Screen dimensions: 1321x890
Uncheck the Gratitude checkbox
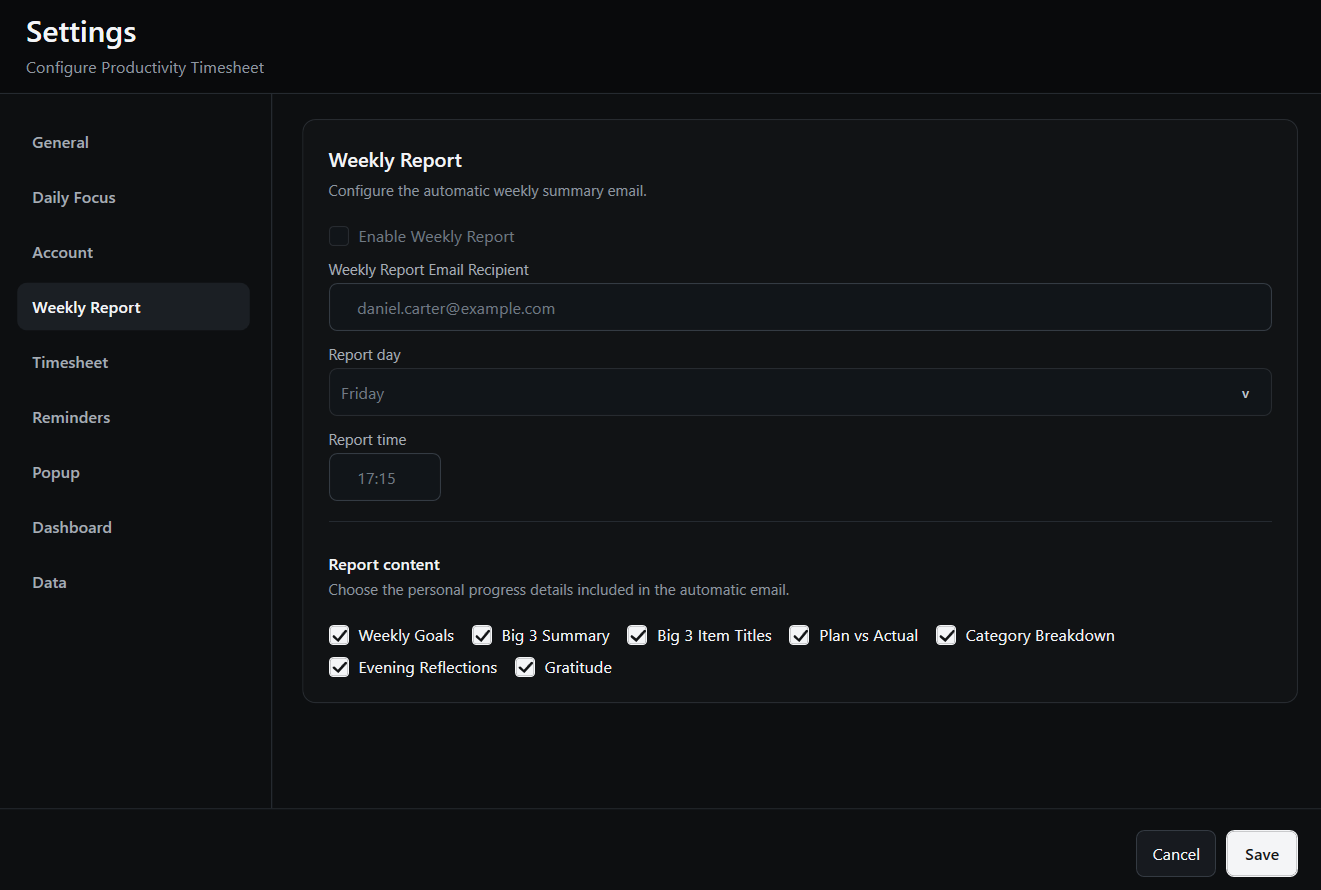click(x=525, y=667)
